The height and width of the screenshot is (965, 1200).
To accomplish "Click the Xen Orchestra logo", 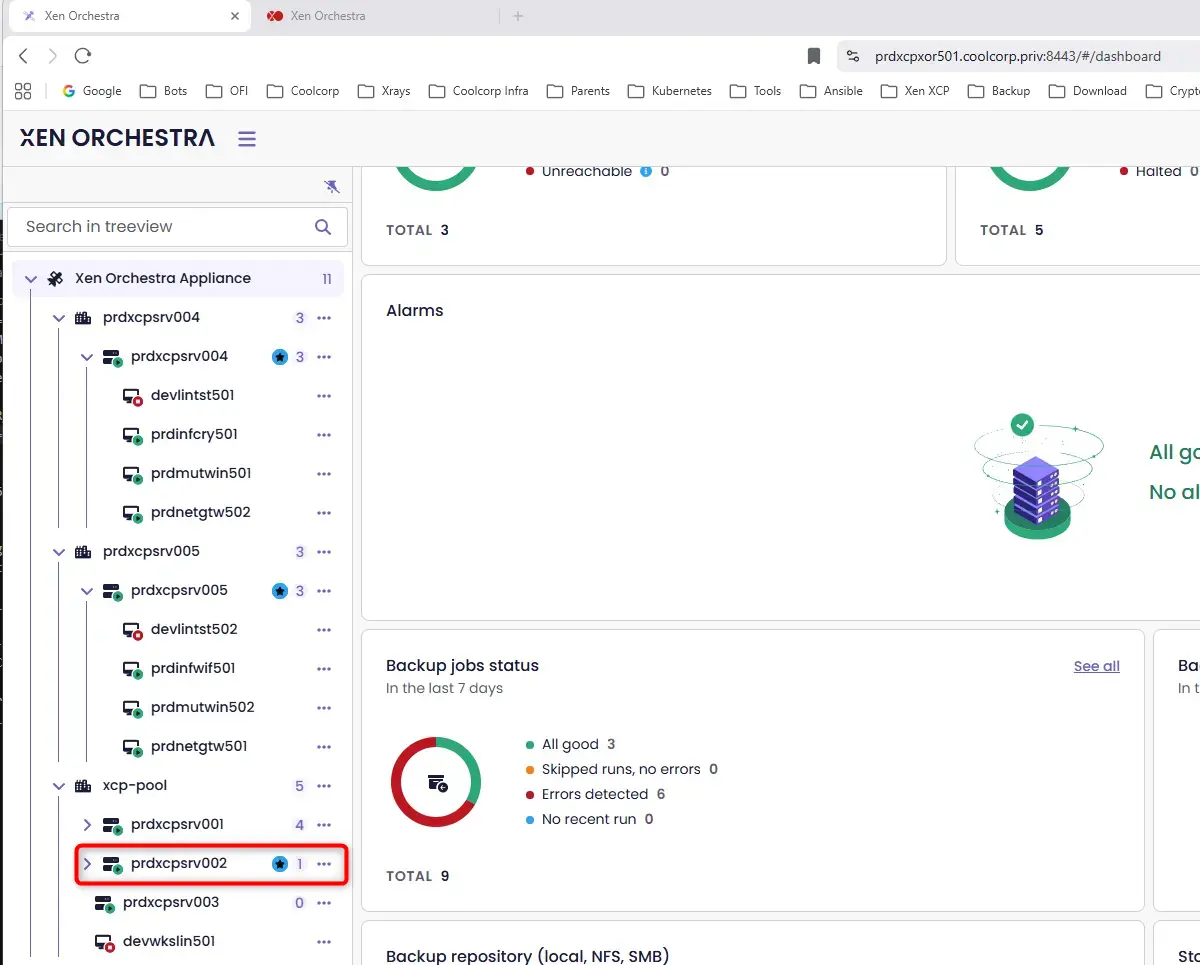I will tap(117, 138).
